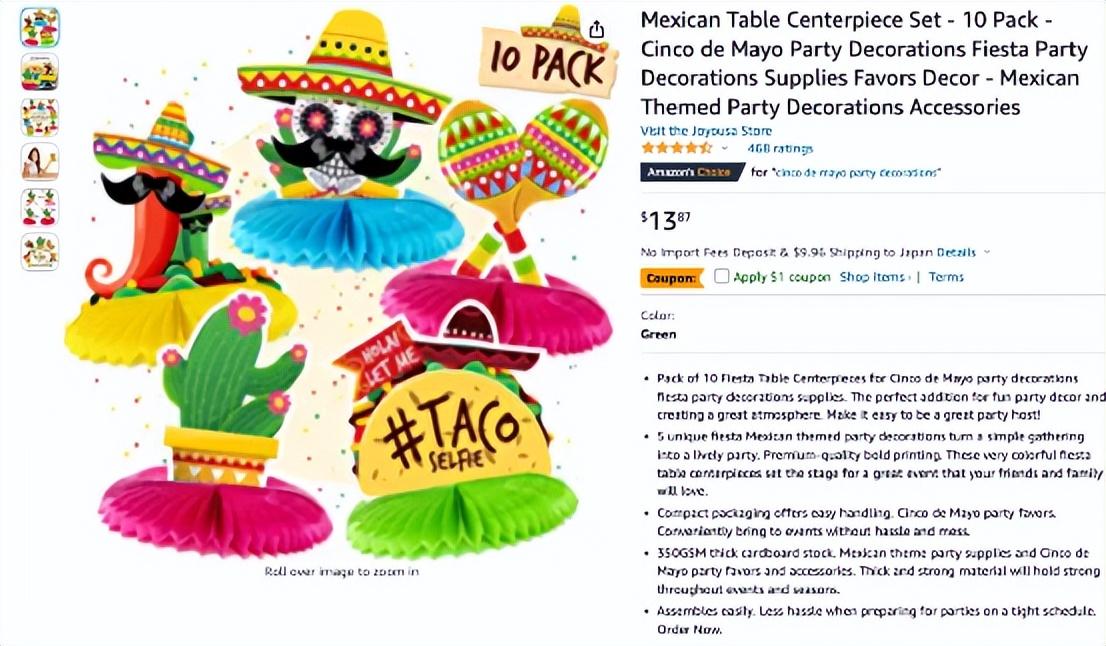
Task: Click the share icon on product image
Action: (x=597, y=29)
